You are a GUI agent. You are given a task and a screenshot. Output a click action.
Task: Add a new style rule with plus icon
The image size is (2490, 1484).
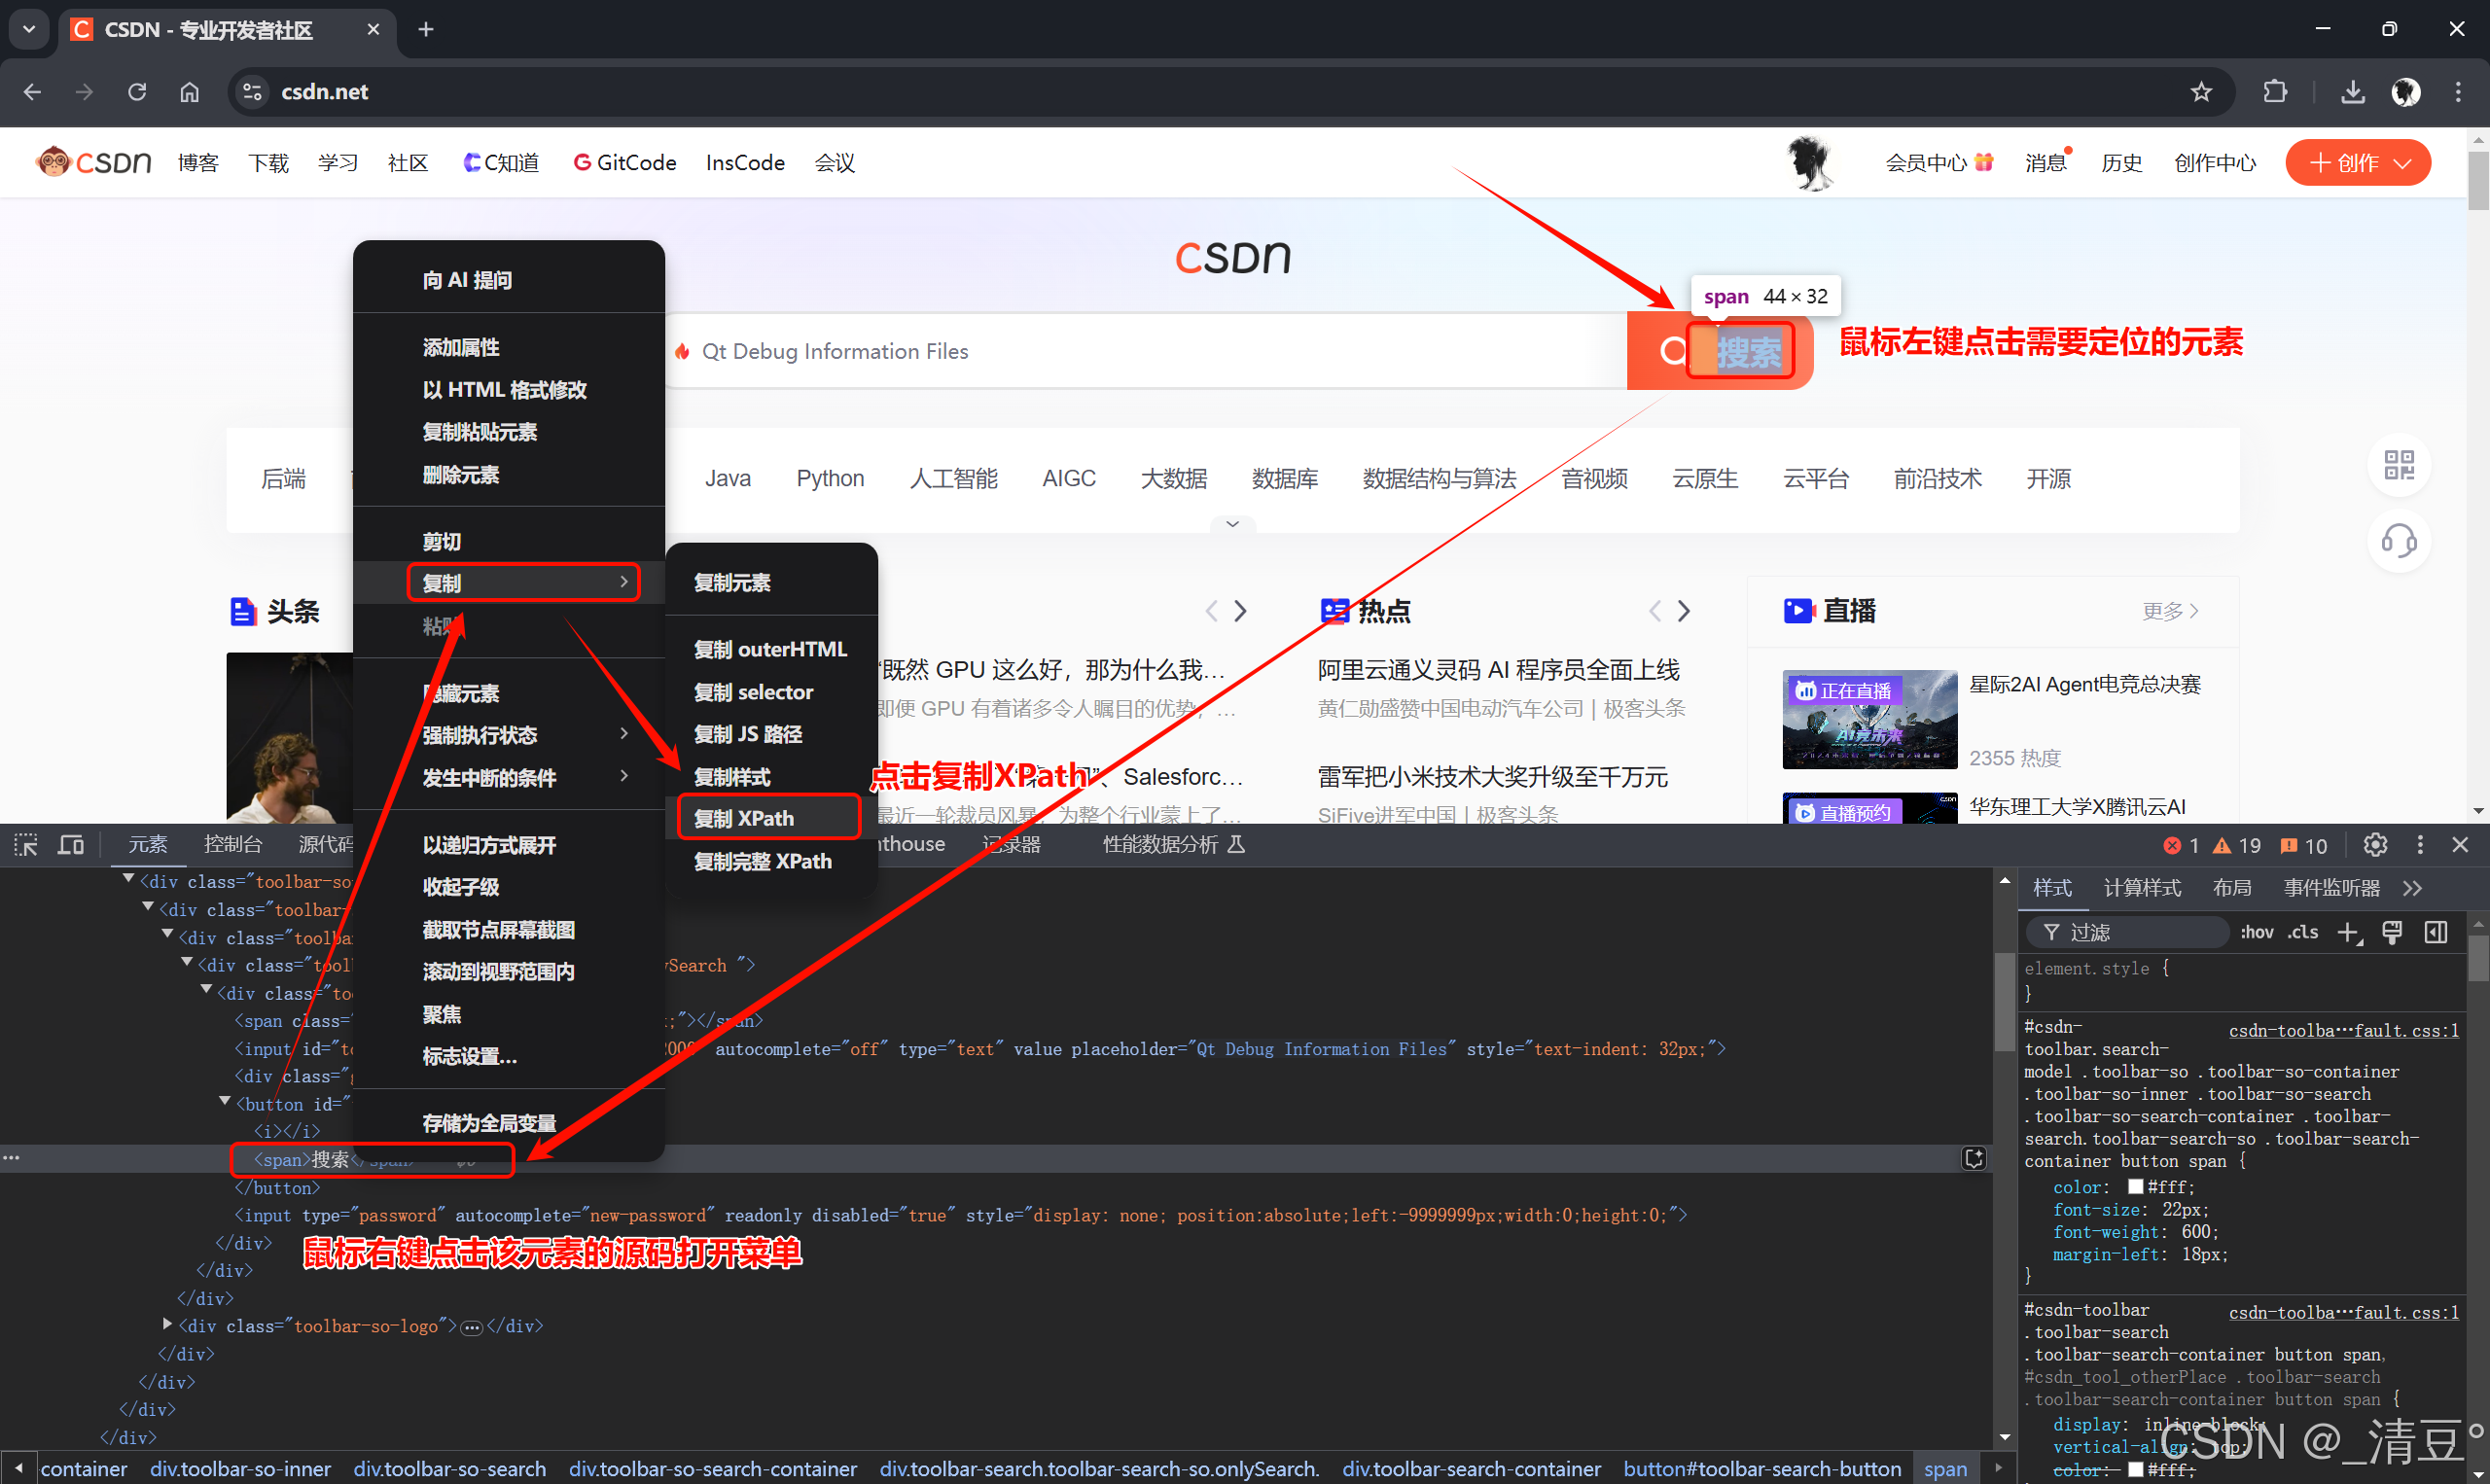pyautogui.click(x=2349, y=933)
